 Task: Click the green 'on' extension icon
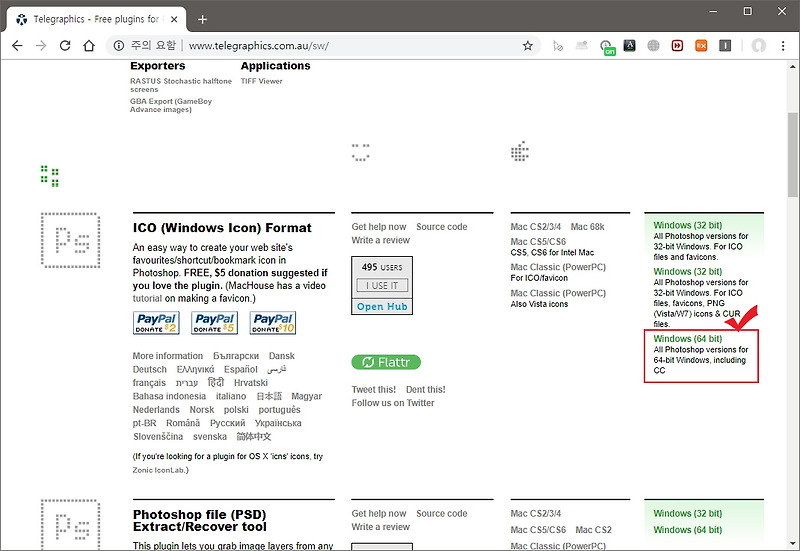[x=607, y=47]
